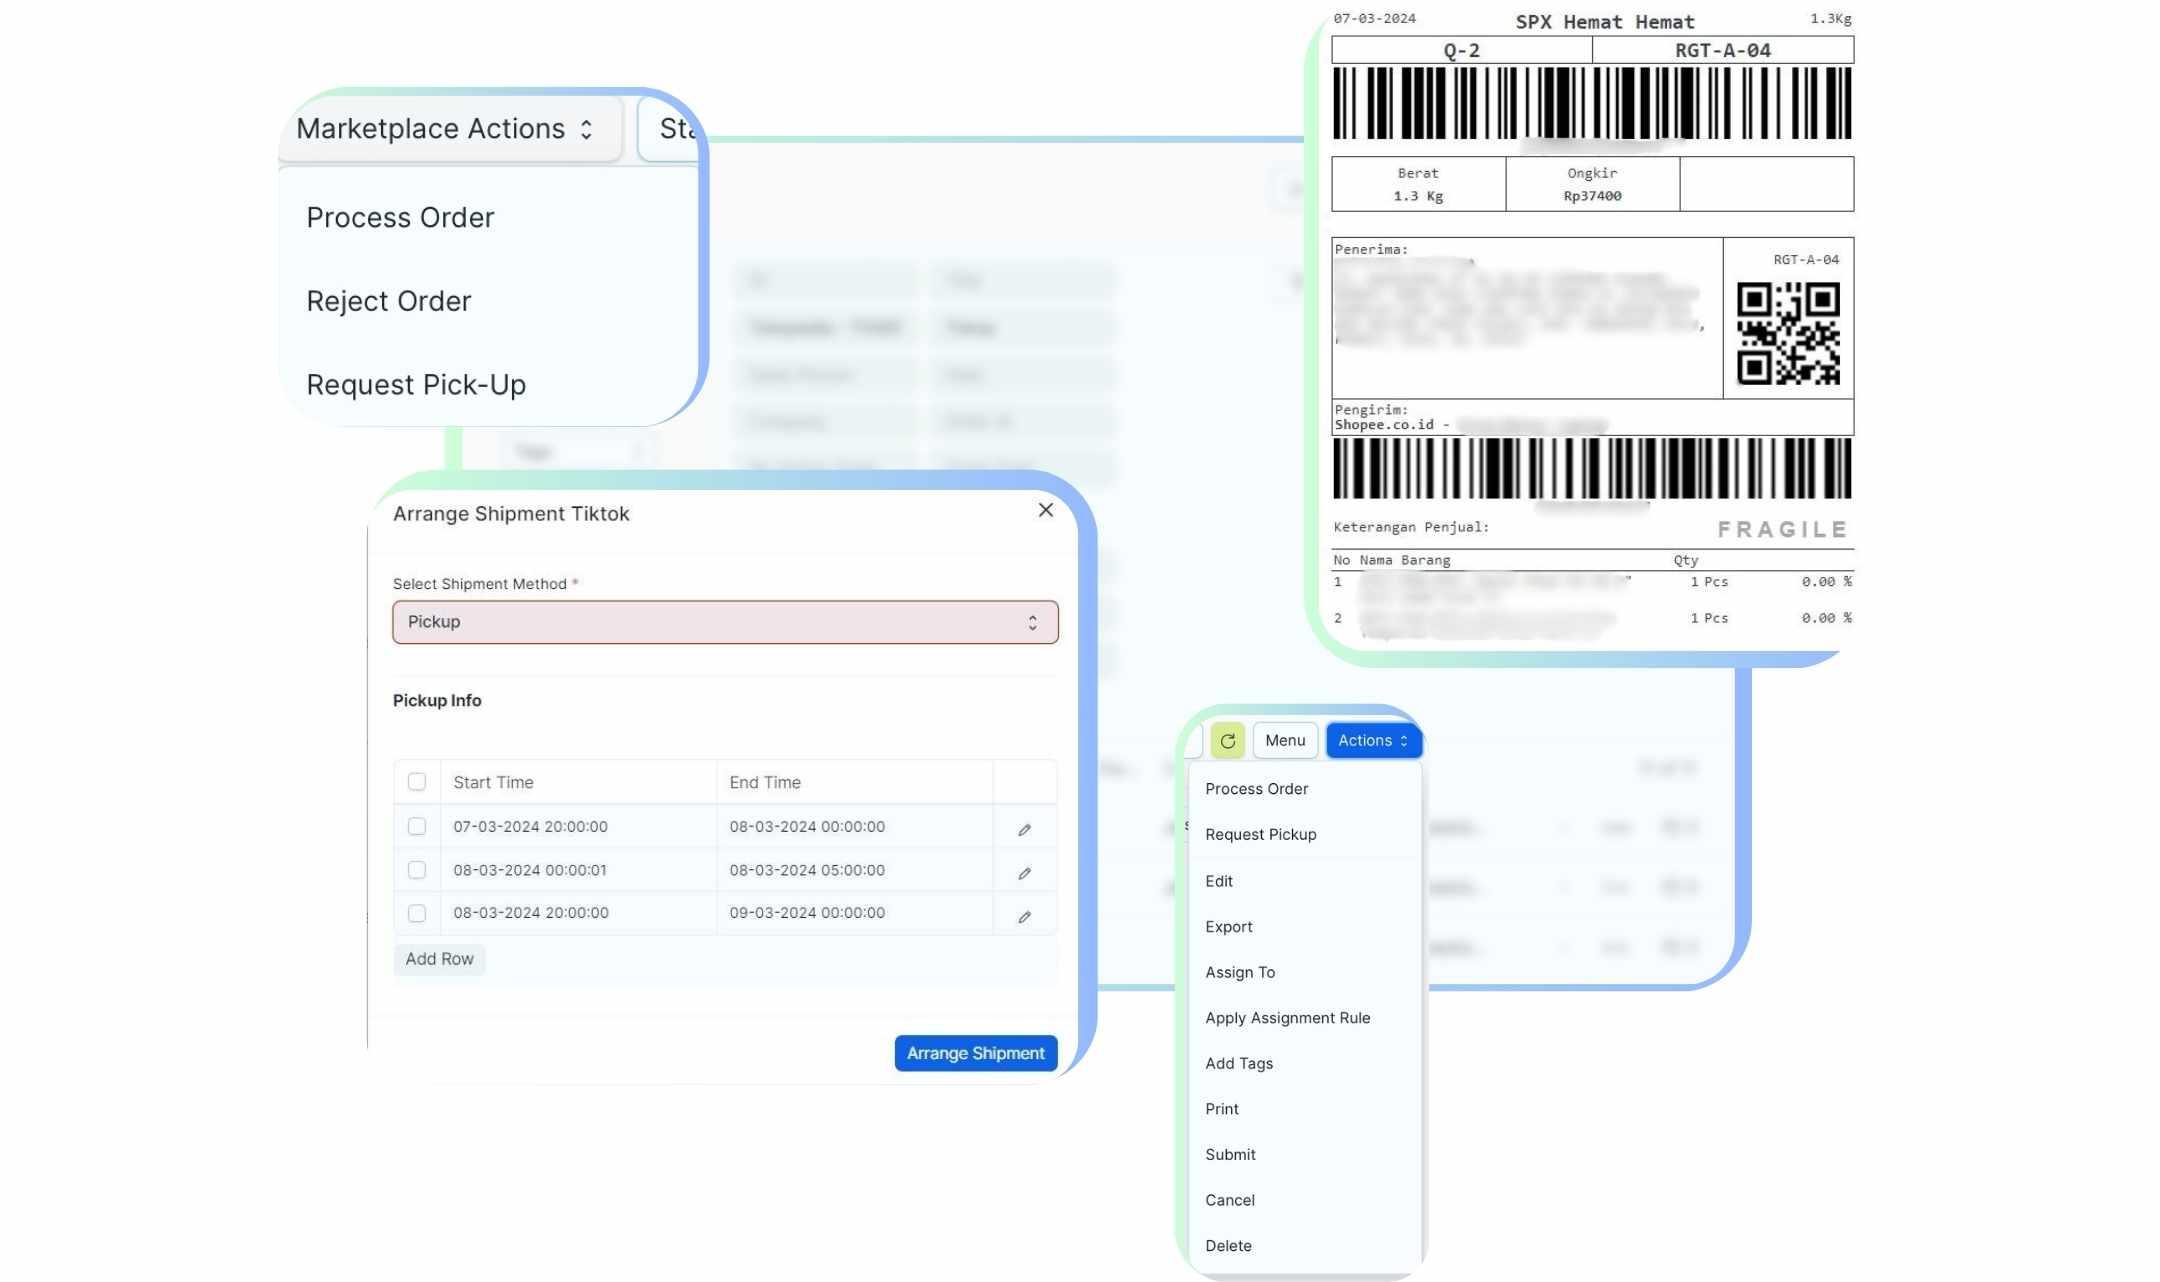The width and height of the screenshot is (2160, 1282).
Task: Select Apply Assignment Rule from Actions menu
Action: (x=1288, y=1017)
